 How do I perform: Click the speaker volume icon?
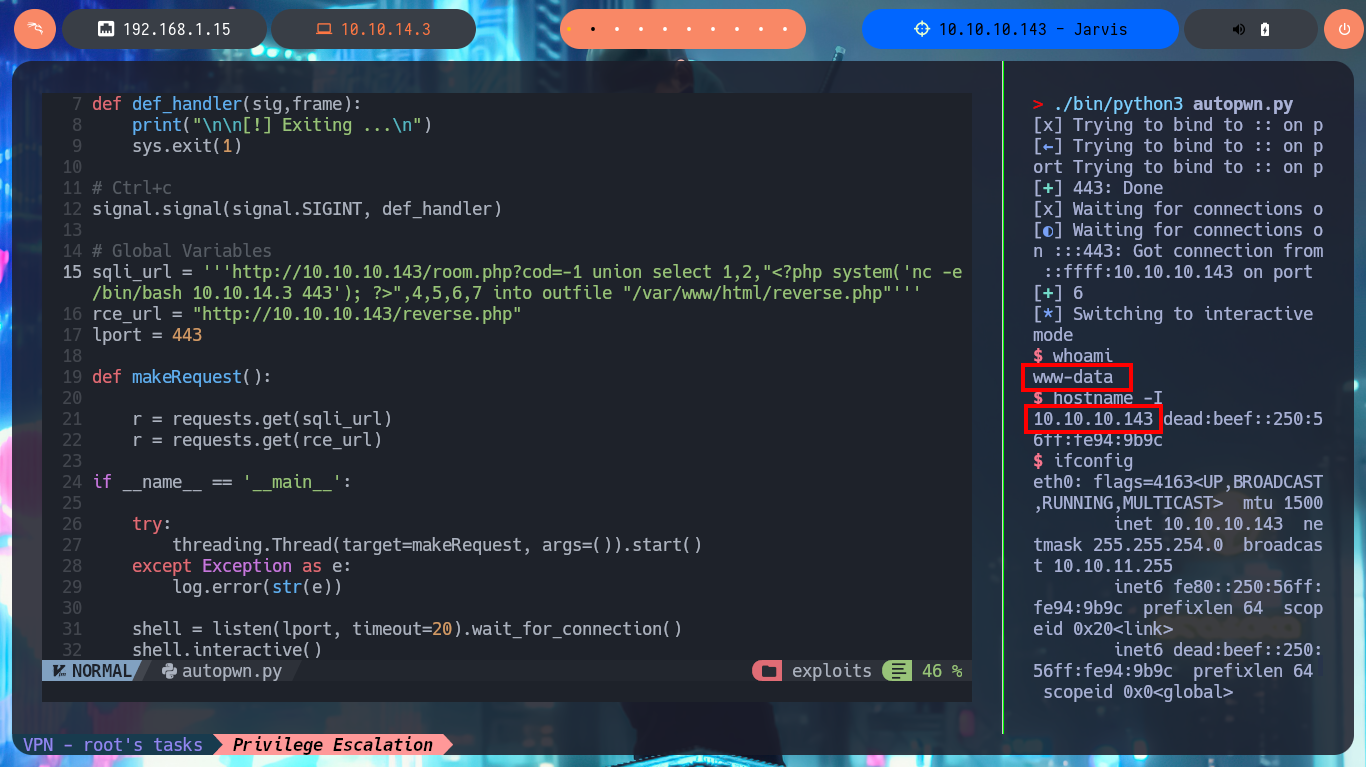[x=1239, y=30]
